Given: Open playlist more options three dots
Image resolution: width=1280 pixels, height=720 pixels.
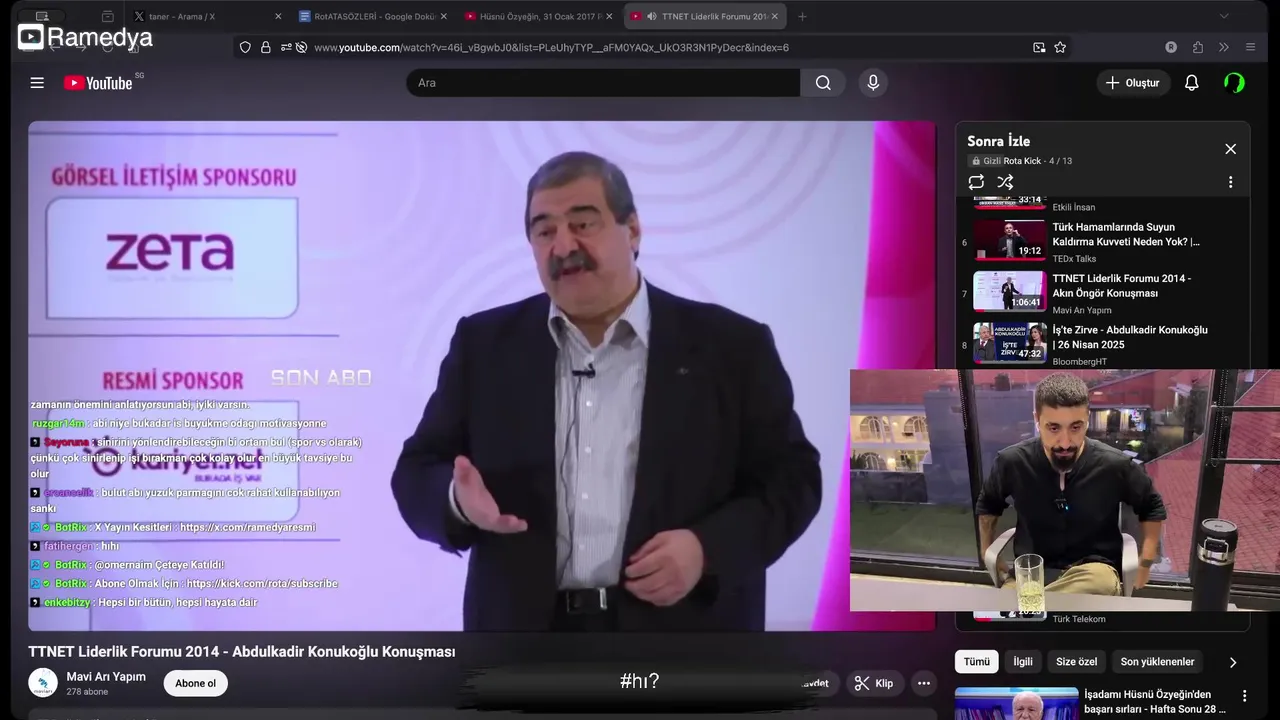Looking at the screenshot, I should pos(1230,182).
